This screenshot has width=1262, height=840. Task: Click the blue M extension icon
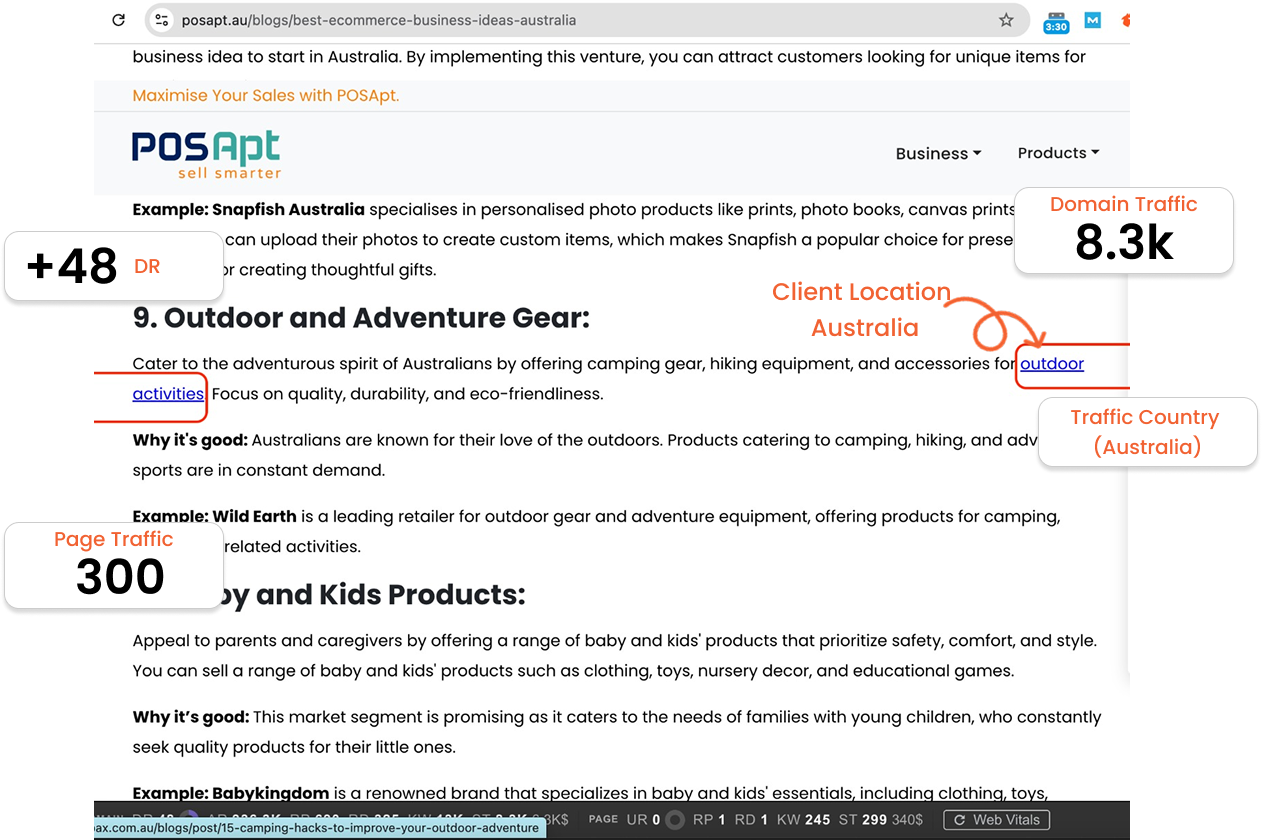pyautogui.click(x=1093, y=20)
